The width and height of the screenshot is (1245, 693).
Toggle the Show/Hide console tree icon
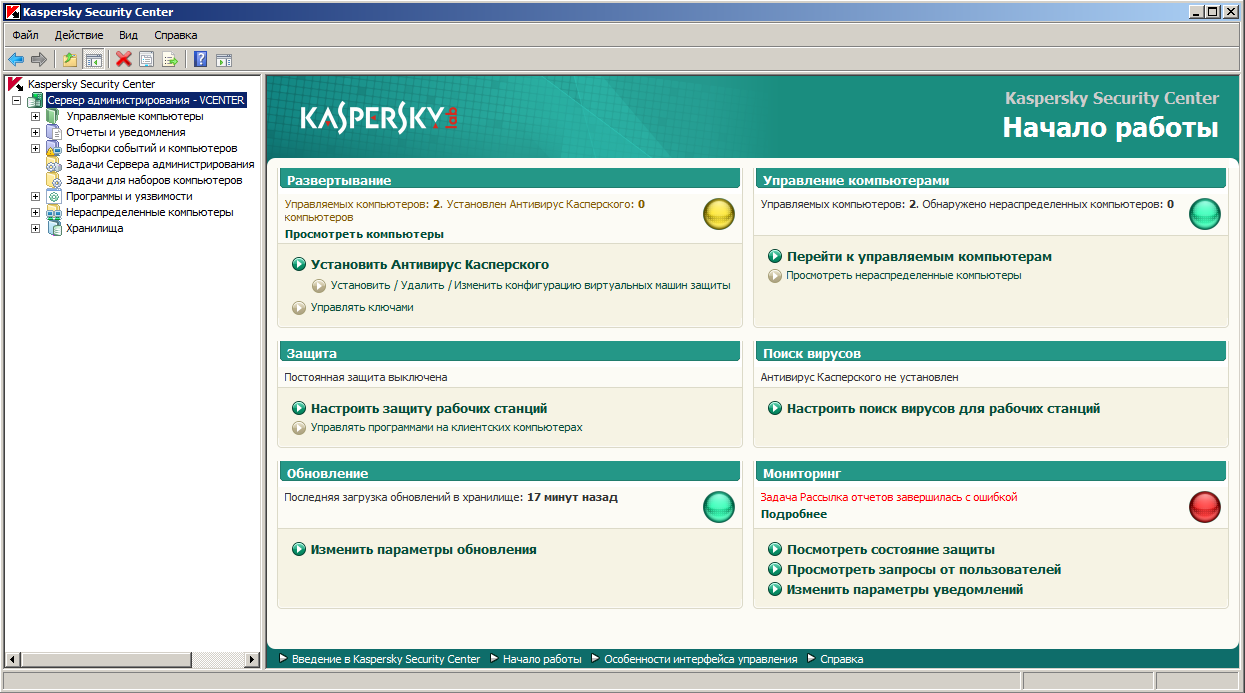pos(93,60)
